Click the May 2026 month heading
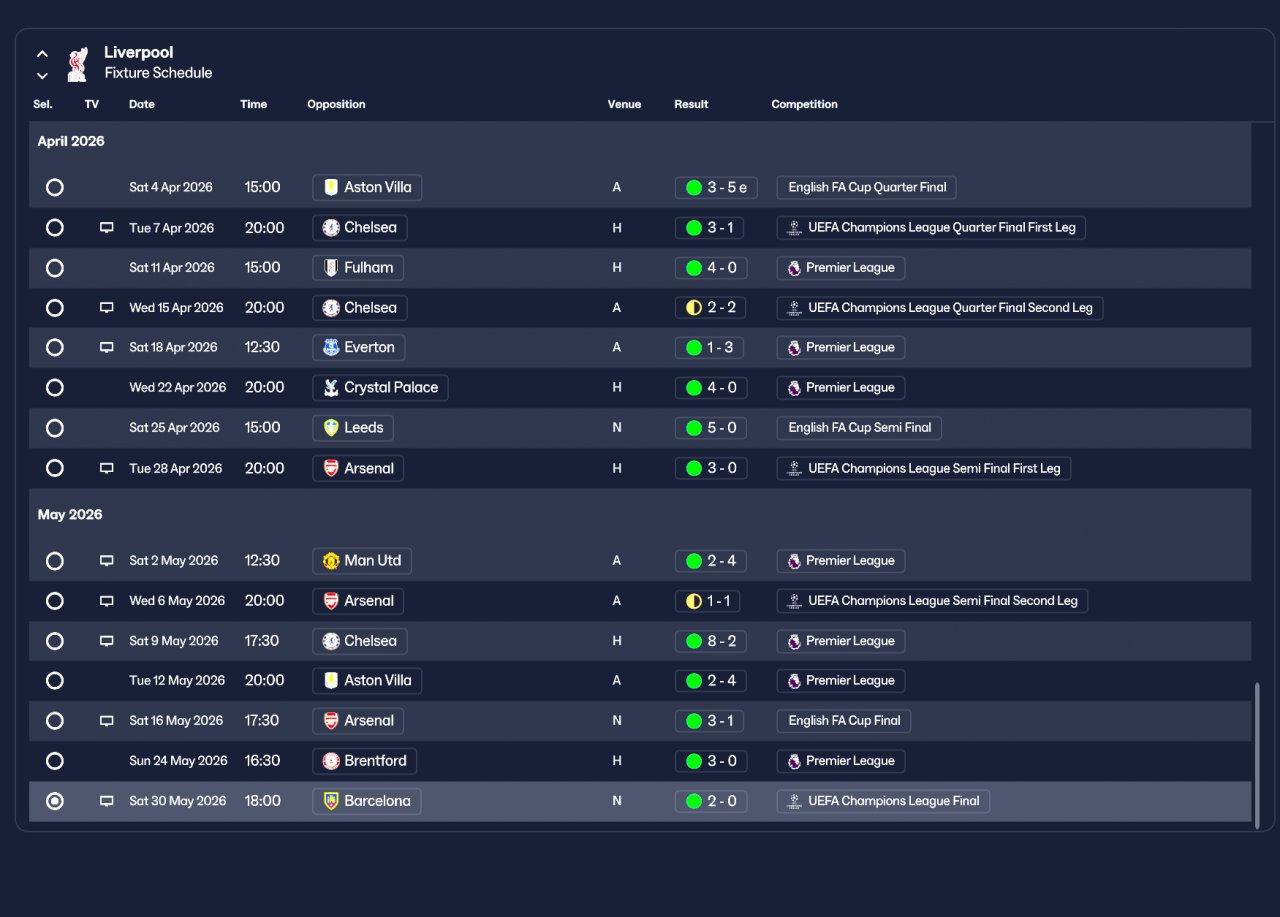Viewport: 1280px width, 917px height. 70,515
